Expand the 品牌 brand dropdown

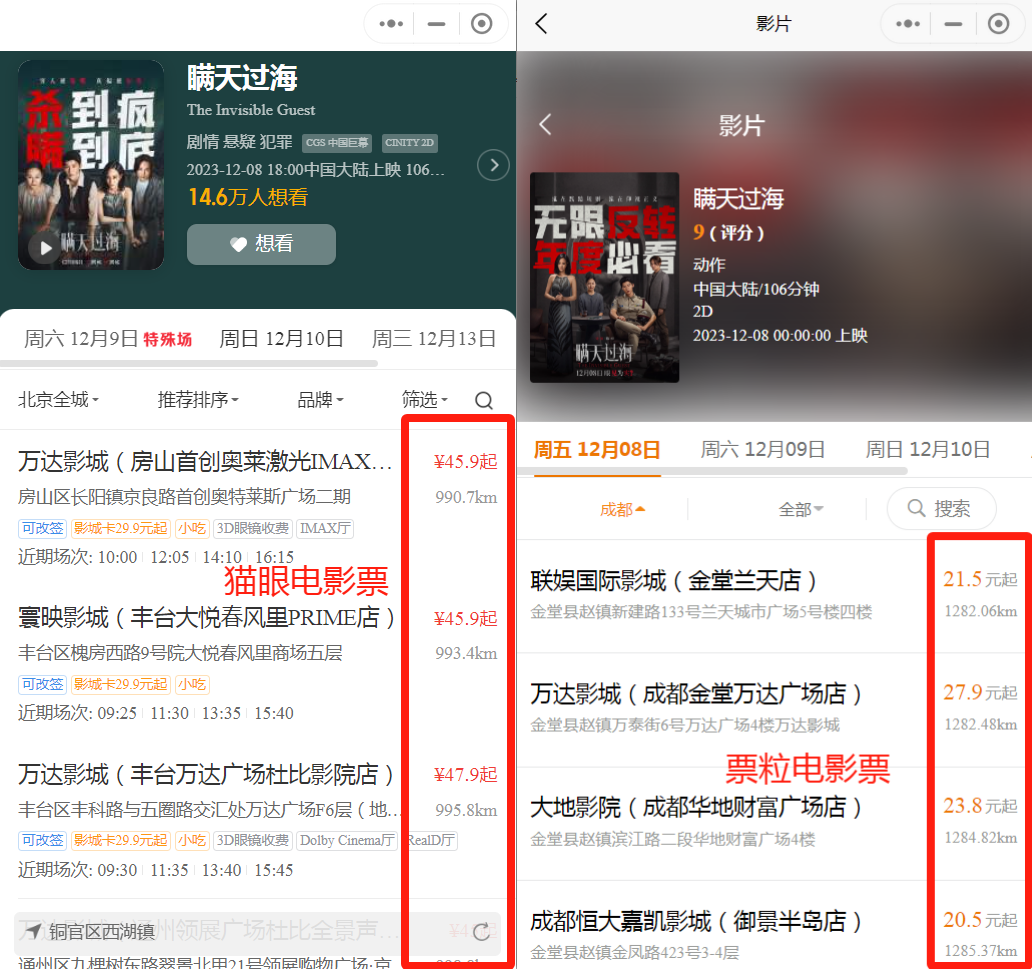(320, 400)
